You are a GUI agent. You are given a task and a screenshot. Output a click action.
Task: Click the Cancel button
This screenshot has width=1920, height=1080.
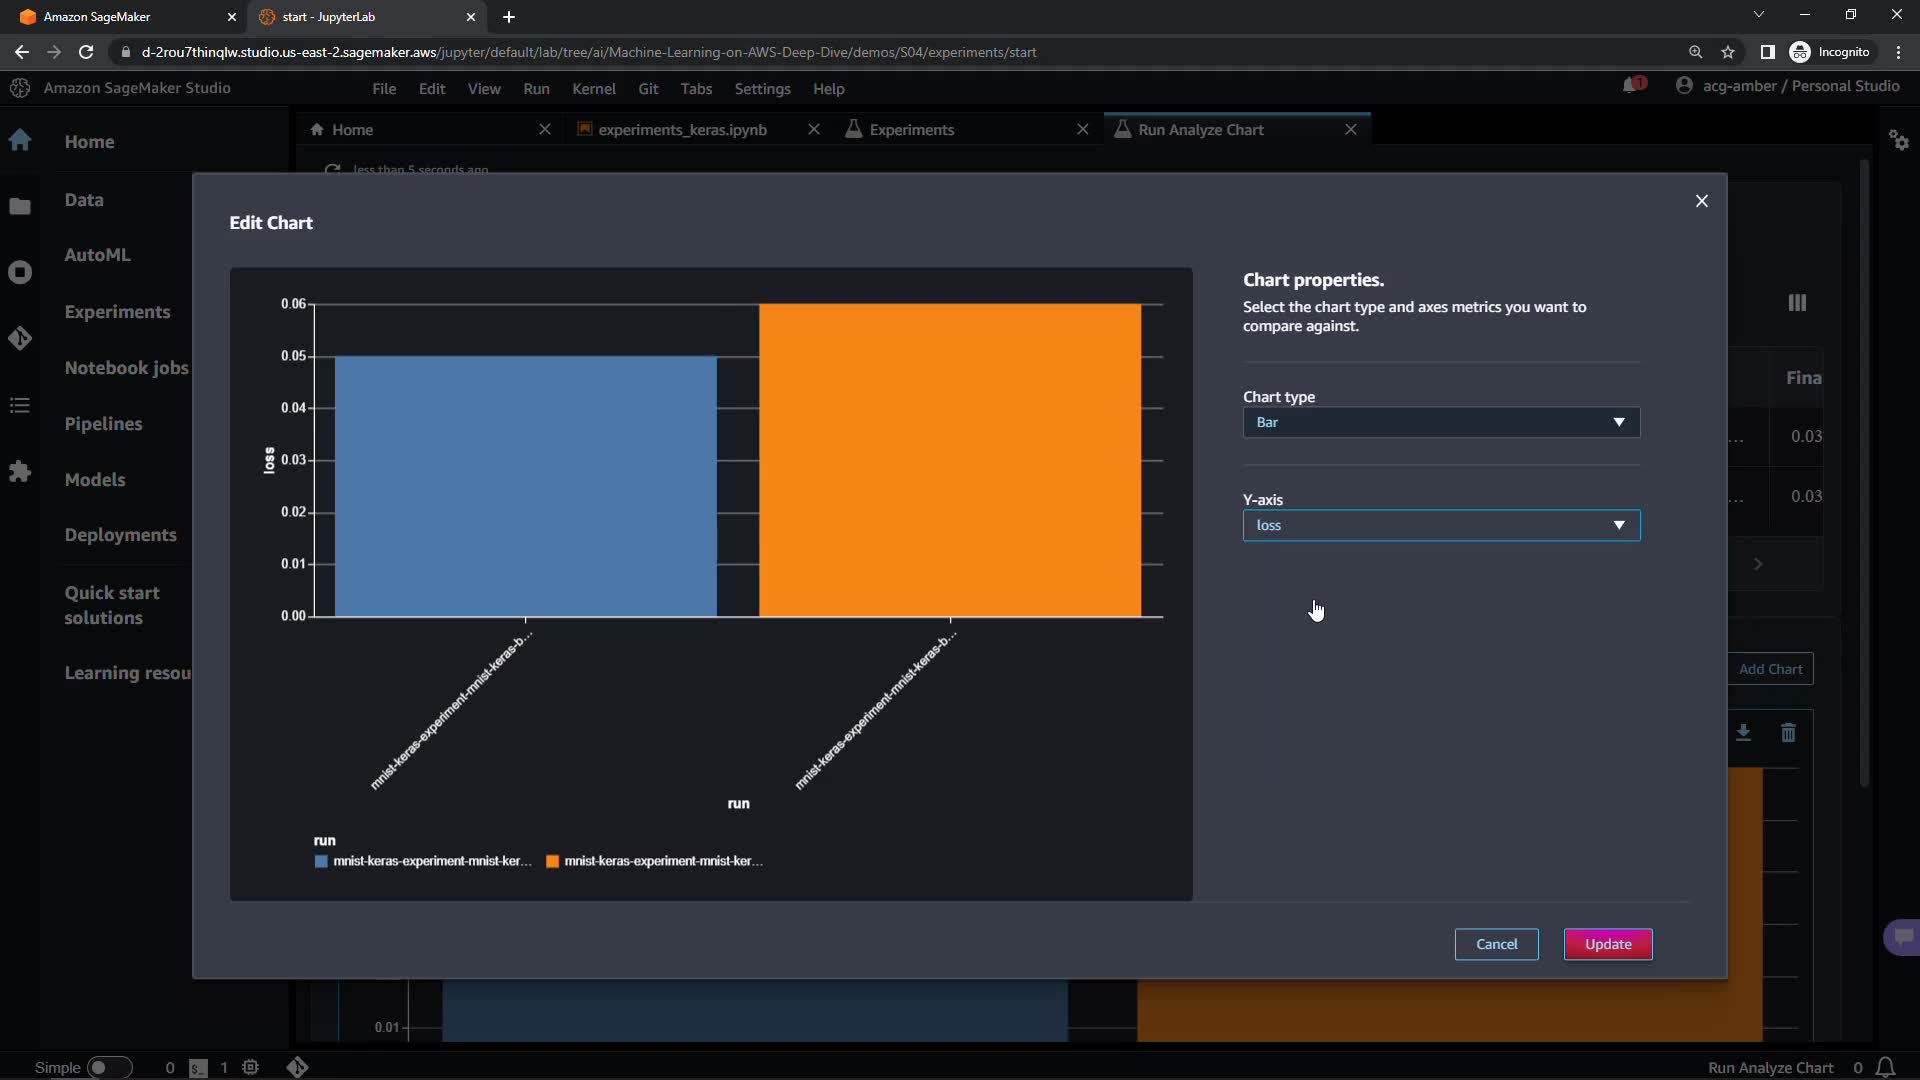[1496, 944]
